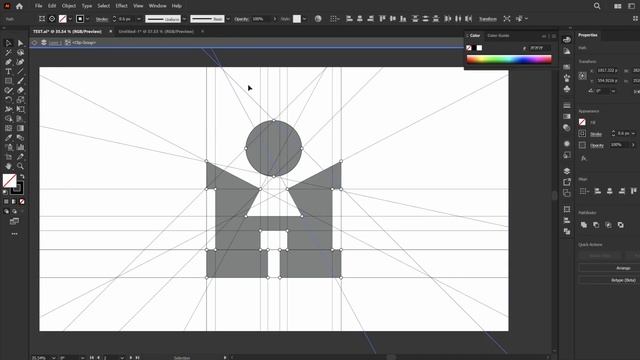Pick a color from spectrum bar
This screenshot has height=360, width=640.
click(509, 59)
